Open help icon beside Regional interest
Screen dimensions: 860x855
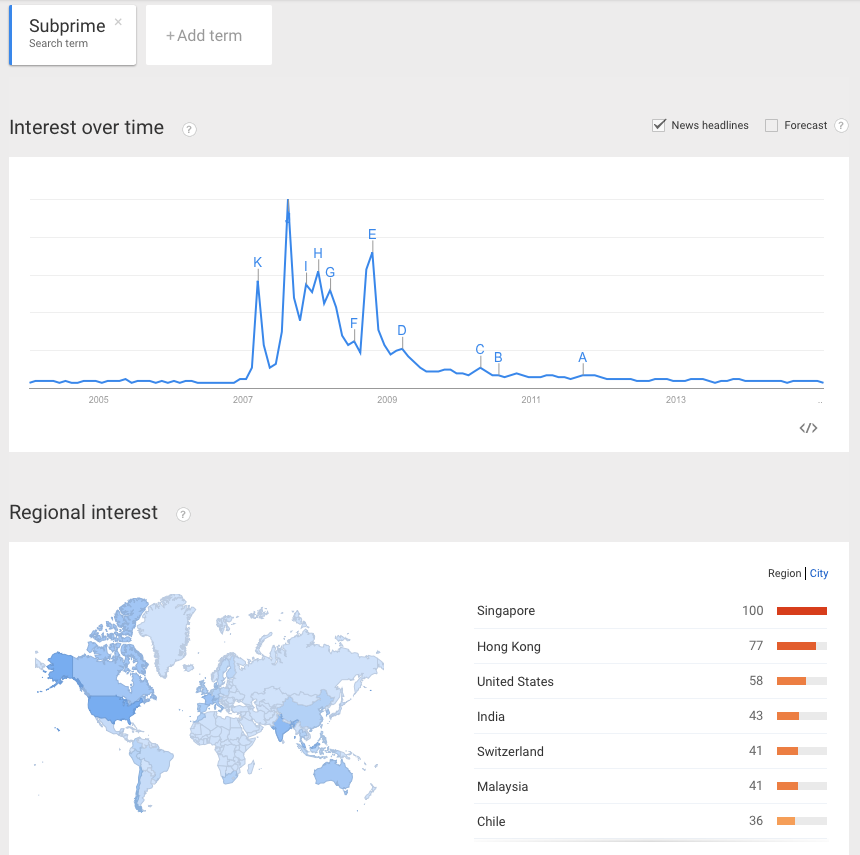pos(183,514)
